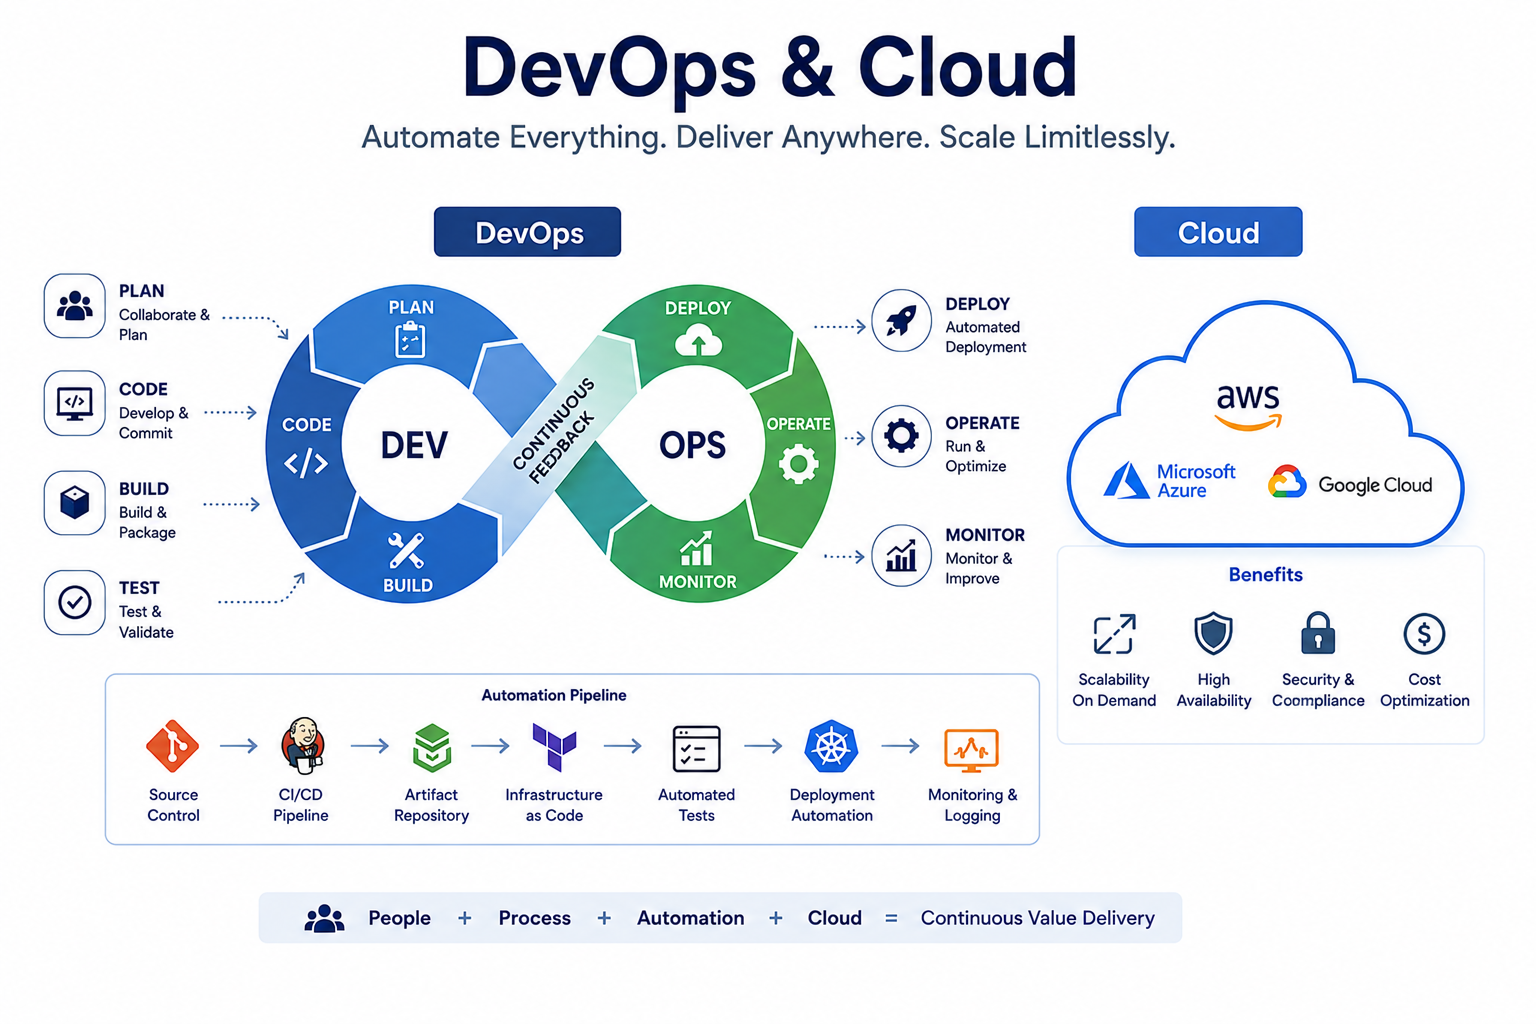Click the white gear in OPERATE segment

pos(798,464)
